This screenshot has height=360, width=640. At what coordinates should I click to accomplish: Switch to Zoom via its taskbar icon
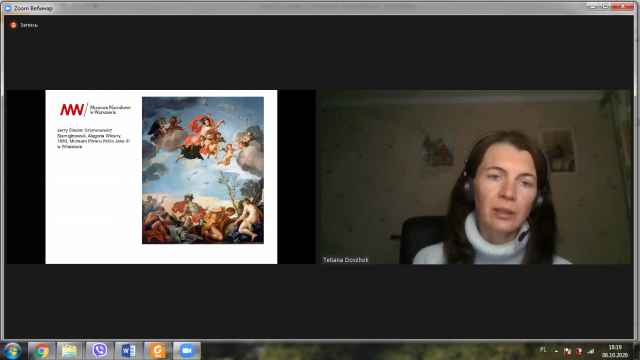[187, 351]
